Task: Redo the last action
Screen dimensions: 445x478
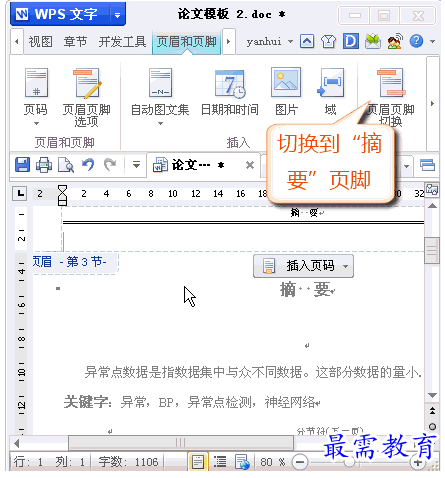Action: [x=110, y=165]
